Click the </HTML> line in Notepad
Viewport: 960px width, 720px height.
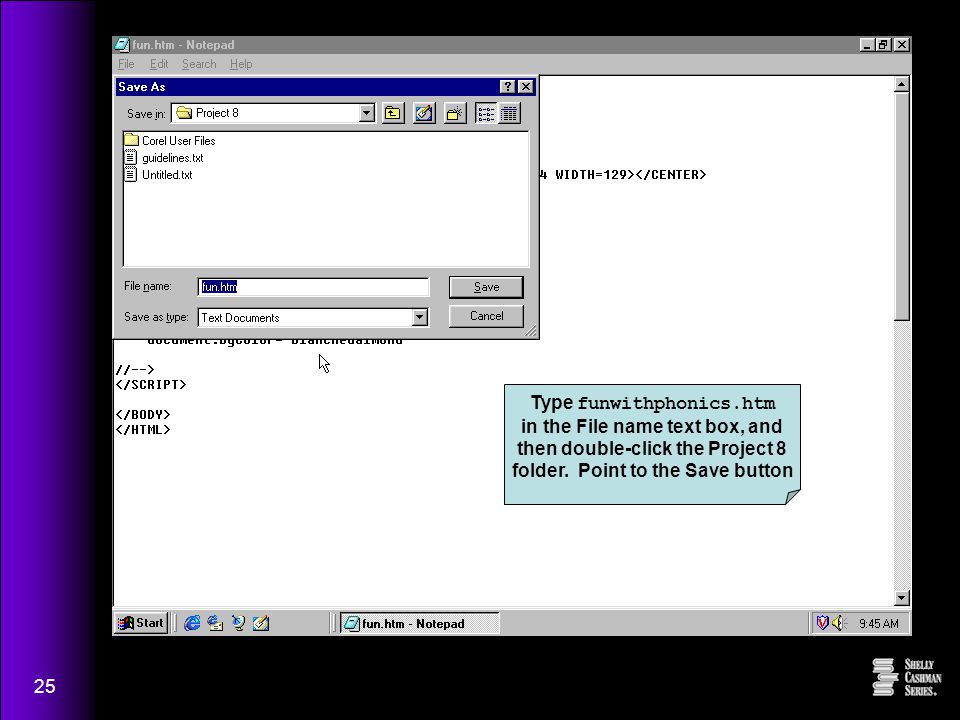point(143,429)
